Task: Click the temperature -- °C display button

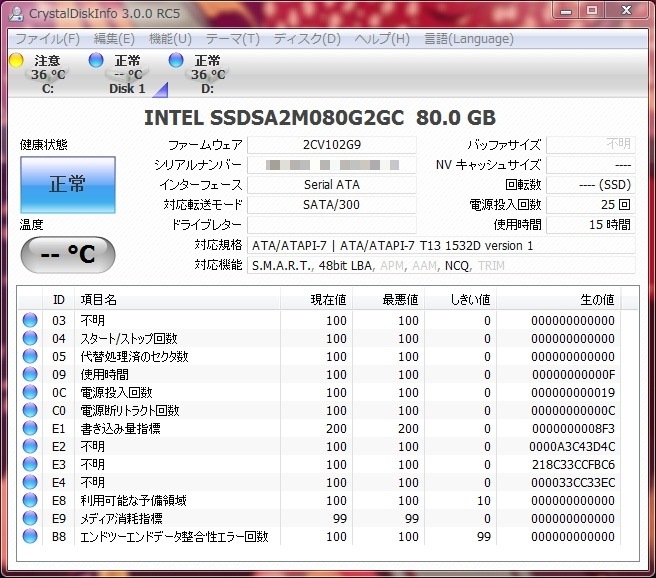Action: point(67,254)
